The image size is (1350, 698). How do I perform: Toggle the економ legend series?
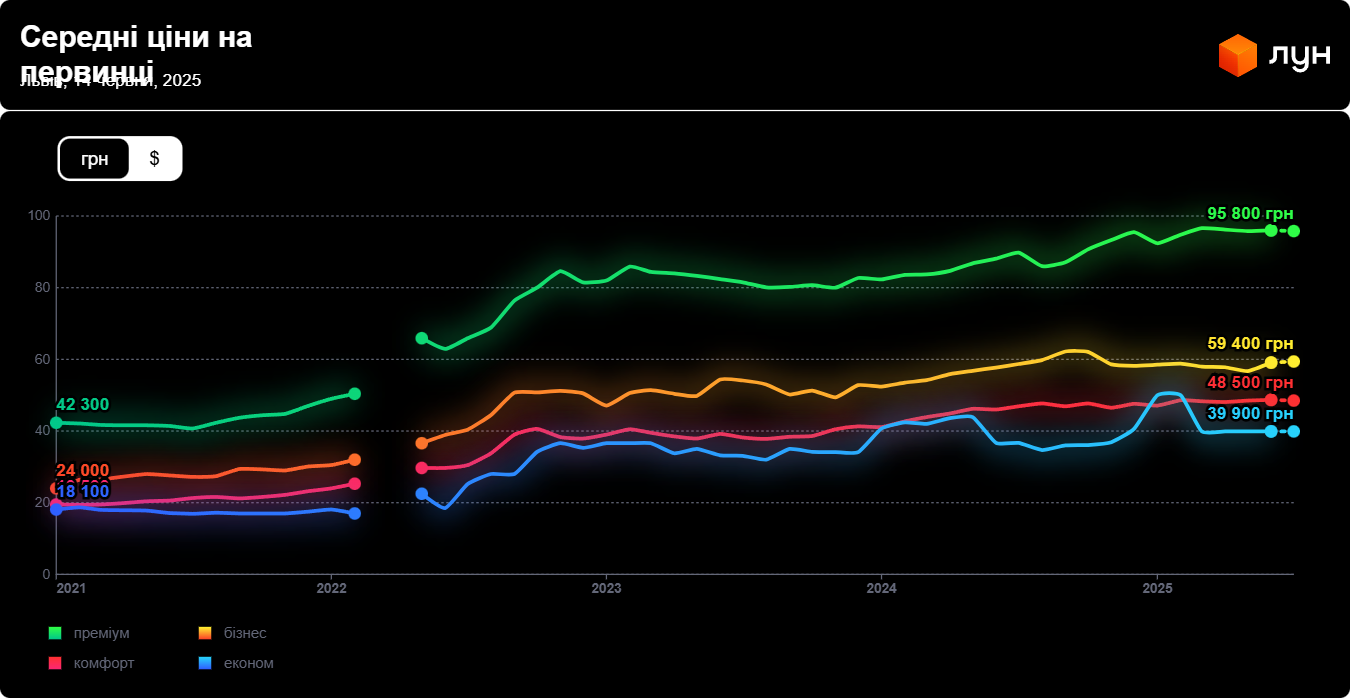click(248, 663)
